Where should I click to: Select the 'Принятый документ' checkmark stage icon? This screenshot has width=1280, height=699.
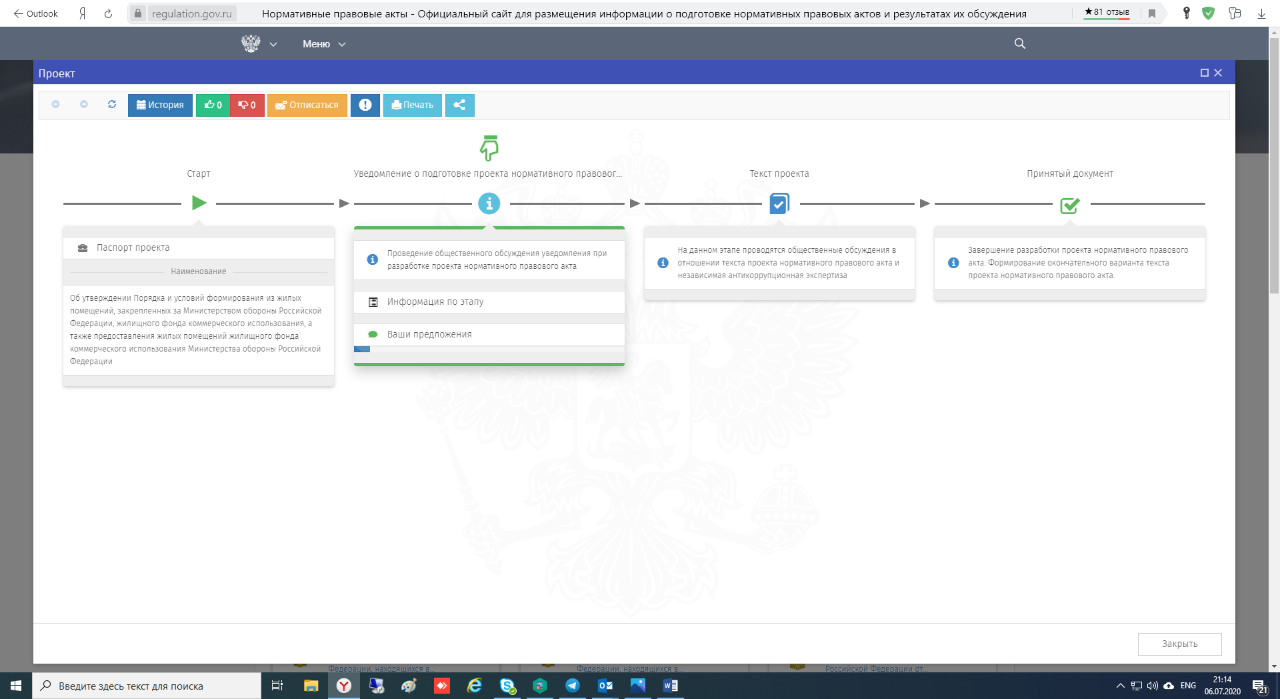pyautogui.click(x=1069, y=204)
